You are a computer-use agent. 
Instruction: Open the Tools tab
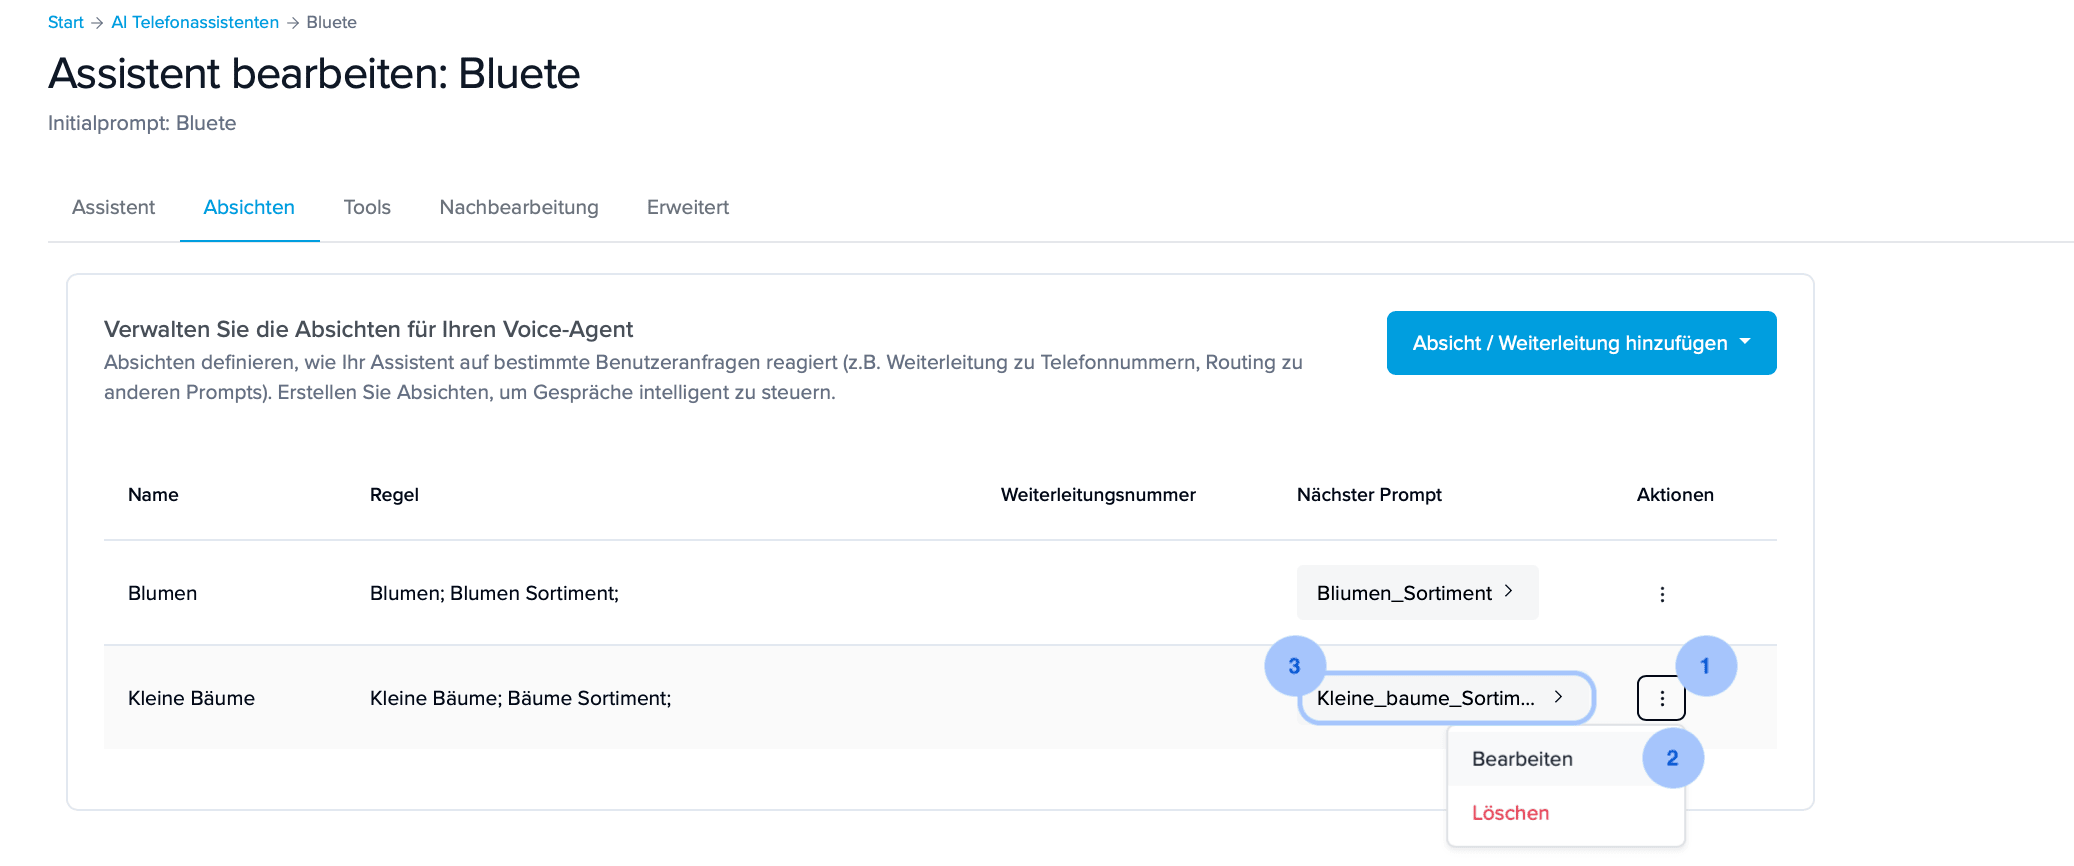coord(367,207)
